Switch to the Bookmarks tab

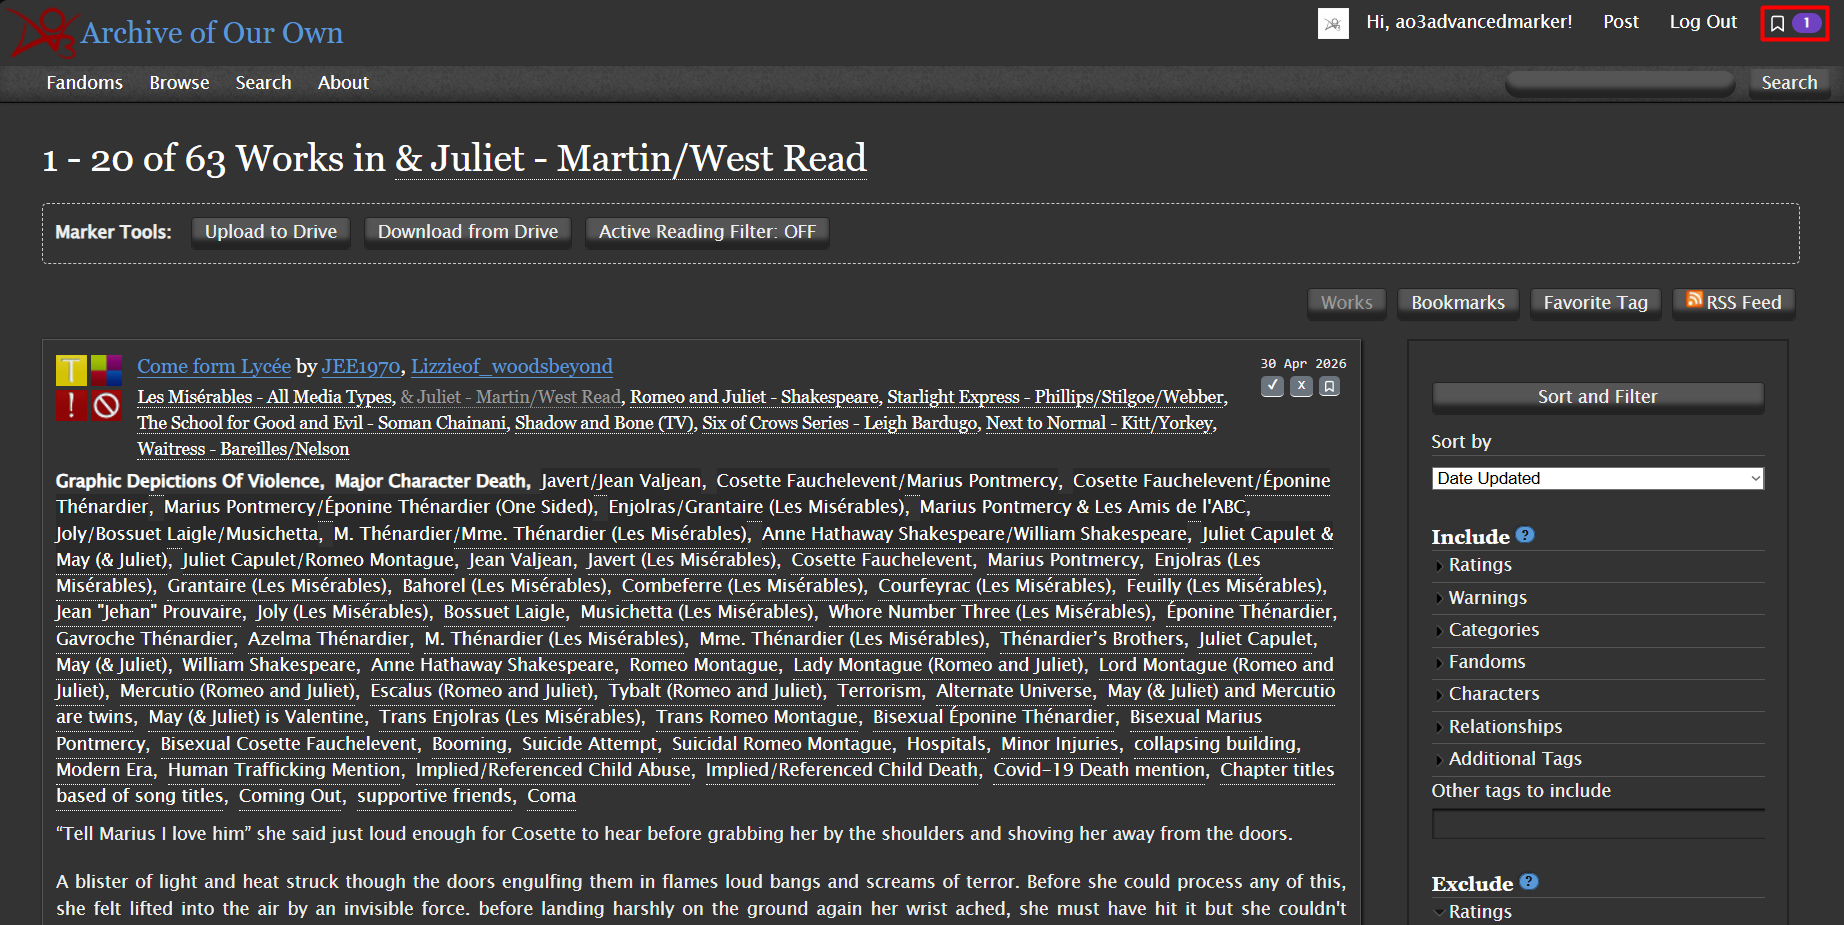click(x=1458, y=302)
